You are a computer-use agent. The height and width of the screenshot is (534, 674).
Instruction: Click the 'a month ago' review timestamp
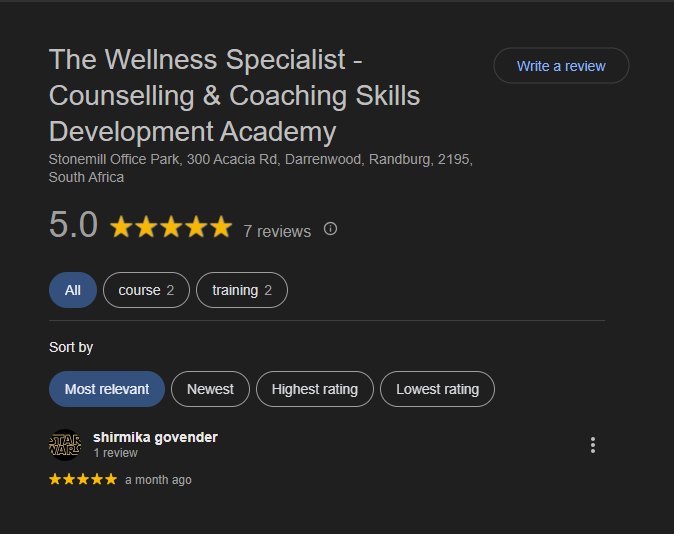tap(158, 480)
